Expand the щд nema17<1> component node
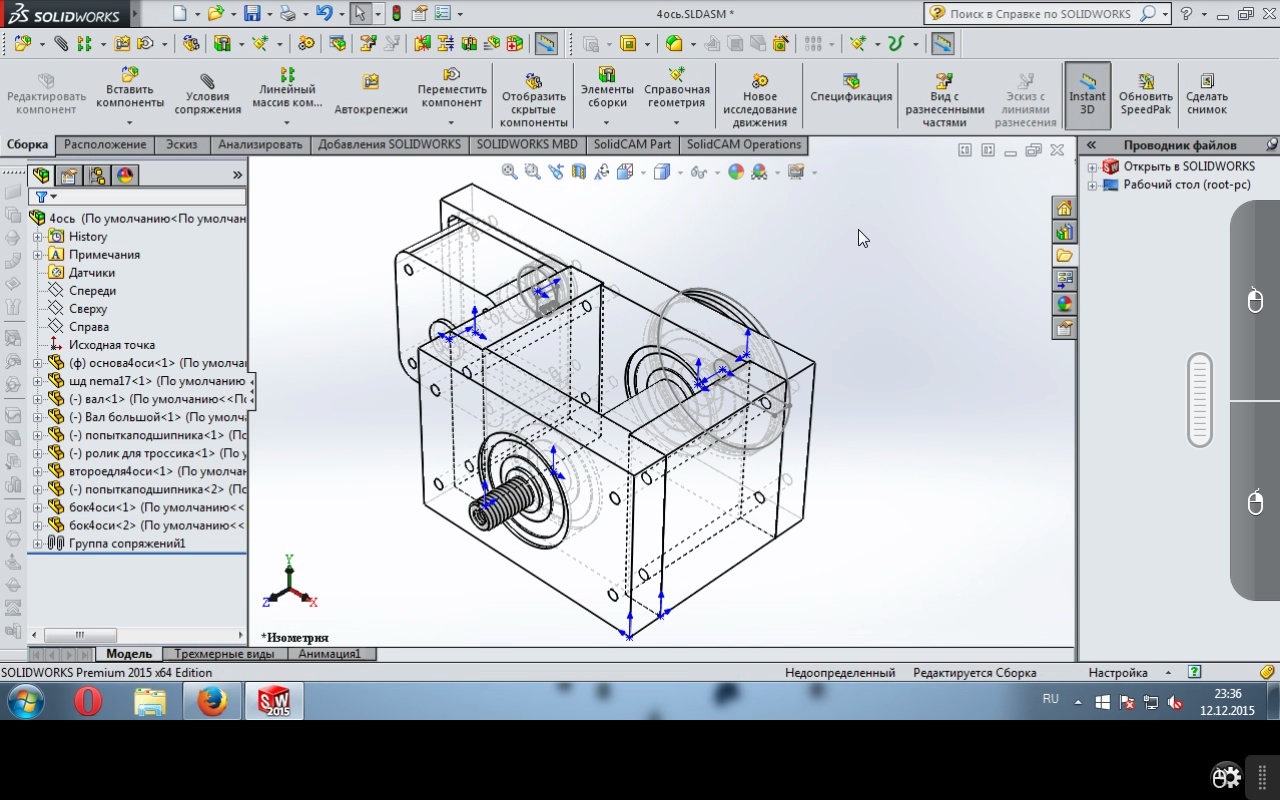 point(38,381)
